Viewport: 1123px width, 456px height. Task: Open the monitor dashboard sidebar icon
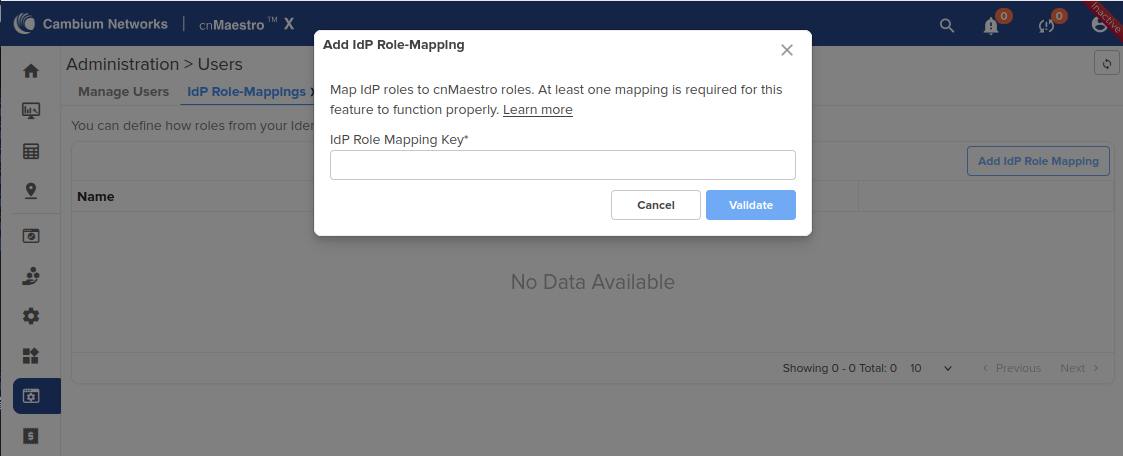[31, 111]
